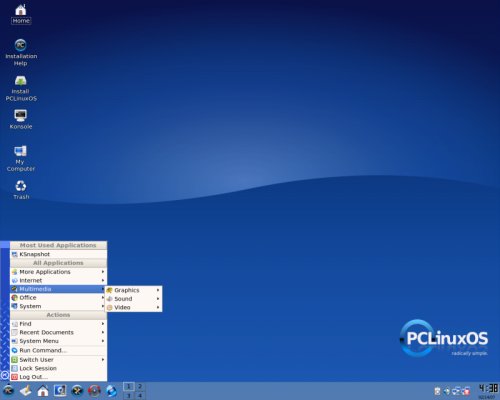Open the Trash desktop icon
Viewport: 500px width, 400px height.
[x=21, y=190]
